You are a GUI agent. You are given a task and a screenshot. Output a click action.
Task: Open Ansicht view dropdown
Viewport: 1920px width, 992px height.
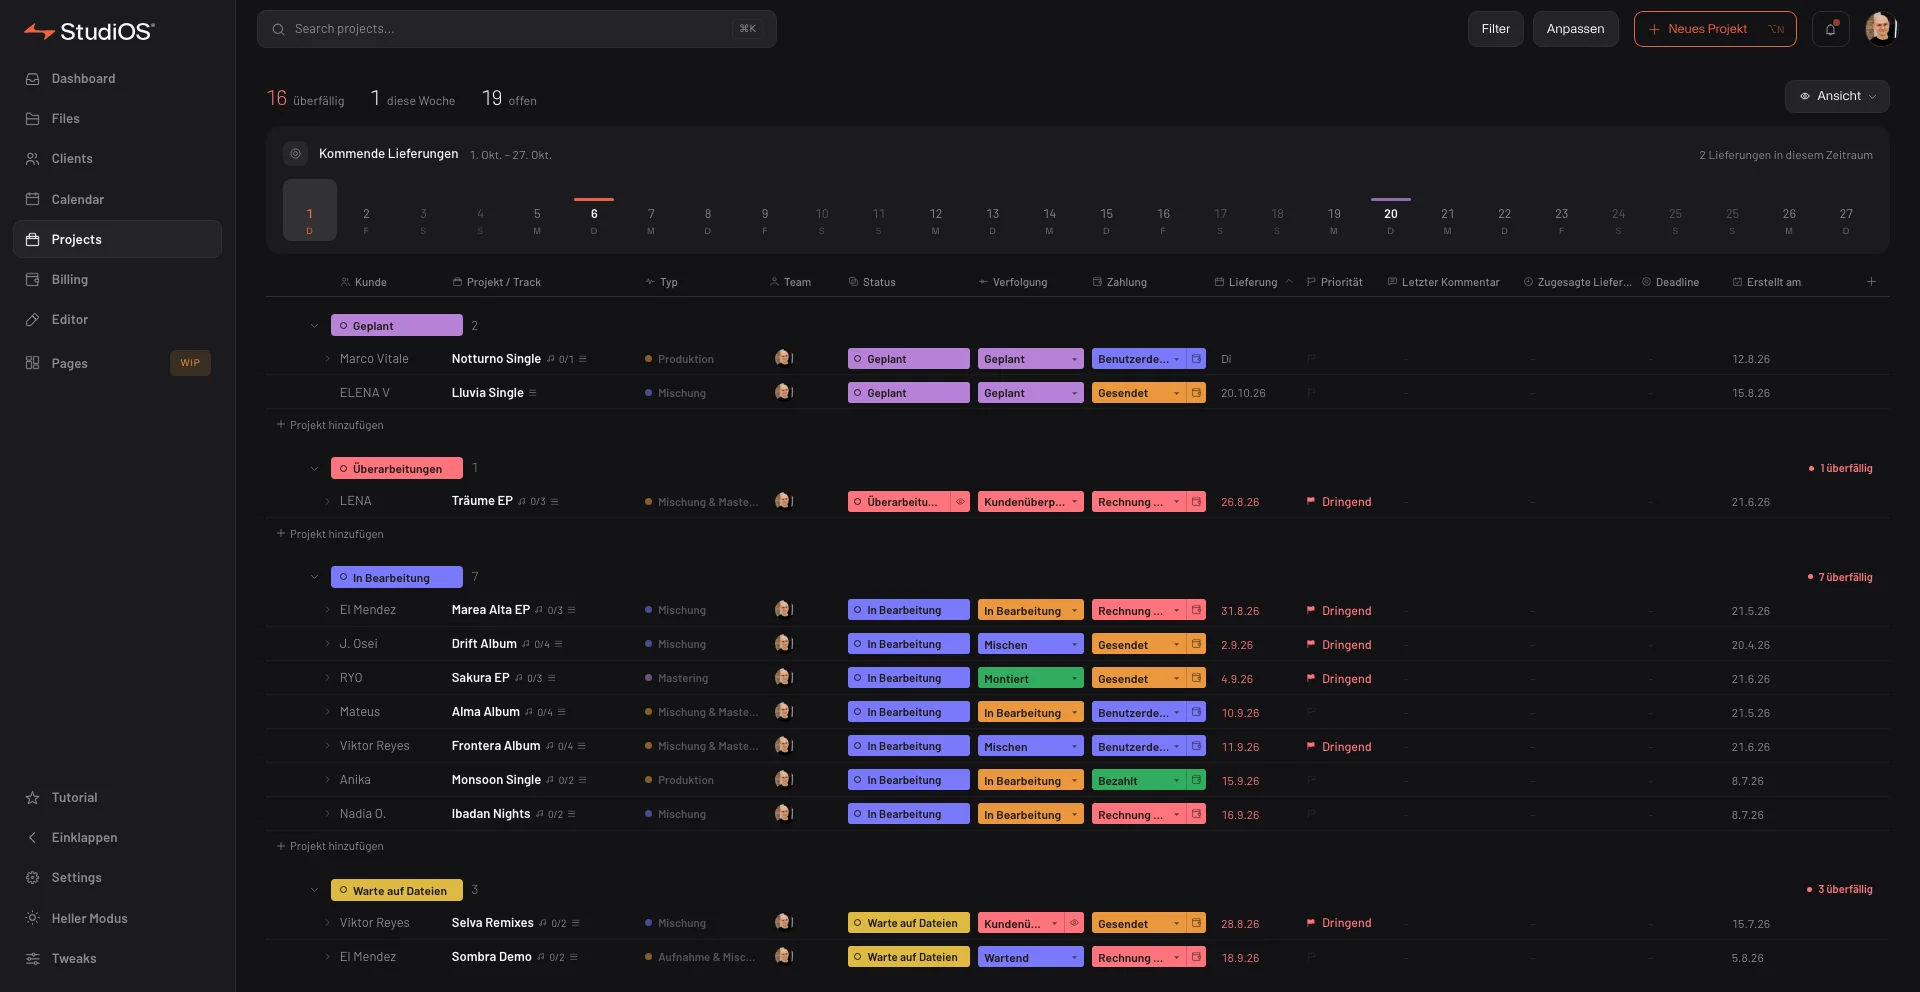[x=1837, y=96]
